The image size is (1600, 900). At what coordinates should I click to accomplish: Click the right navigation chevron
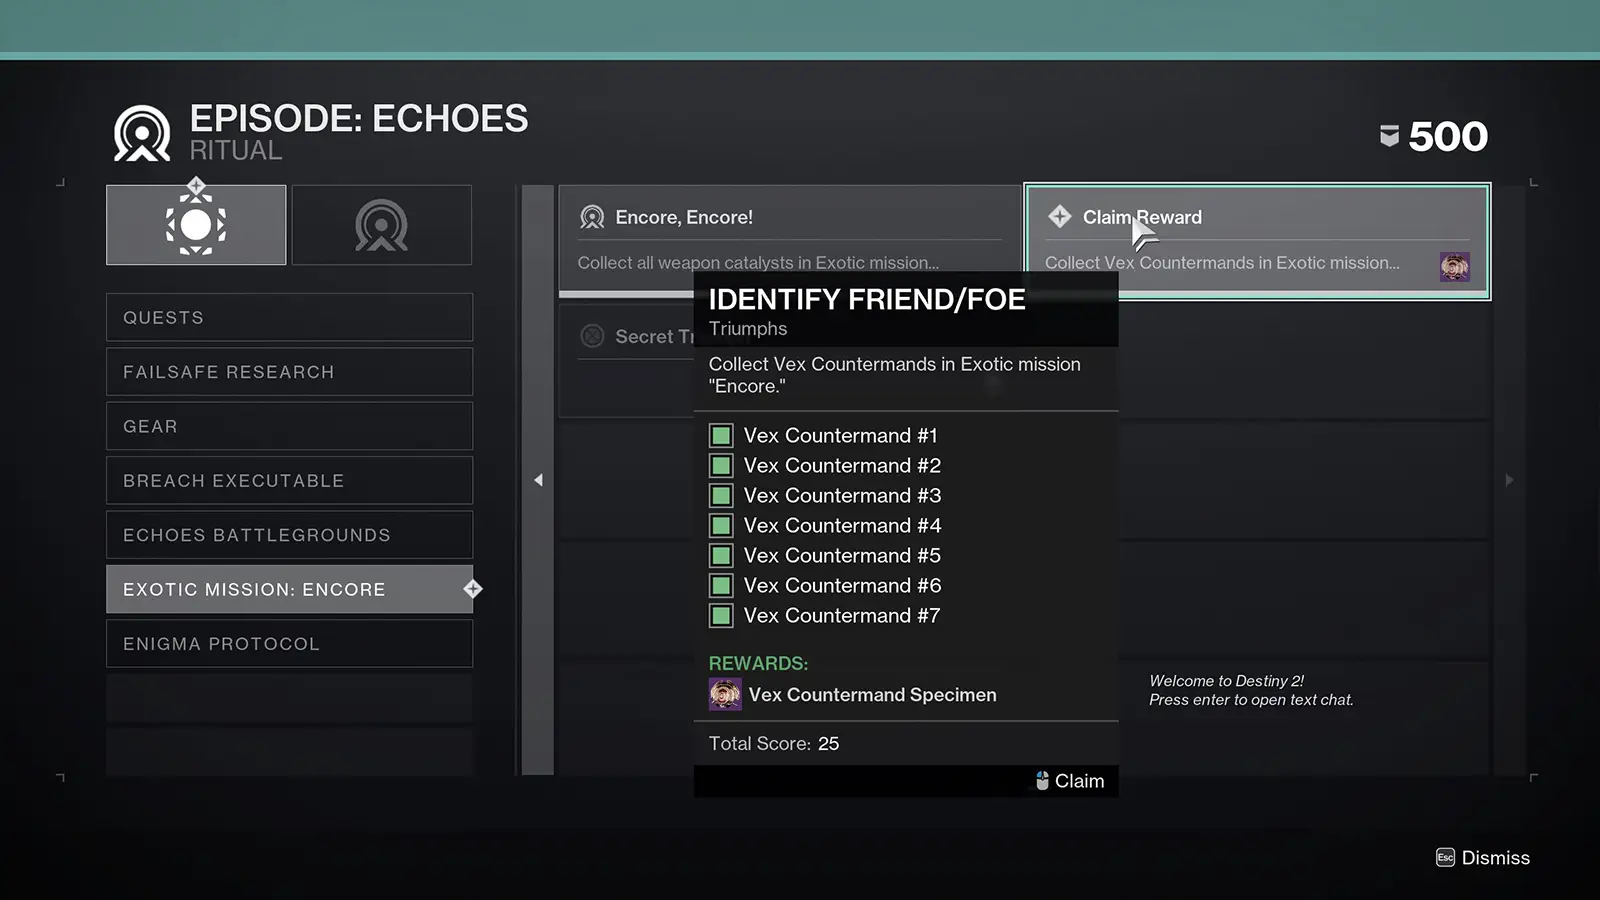(x=1509, y=480)
